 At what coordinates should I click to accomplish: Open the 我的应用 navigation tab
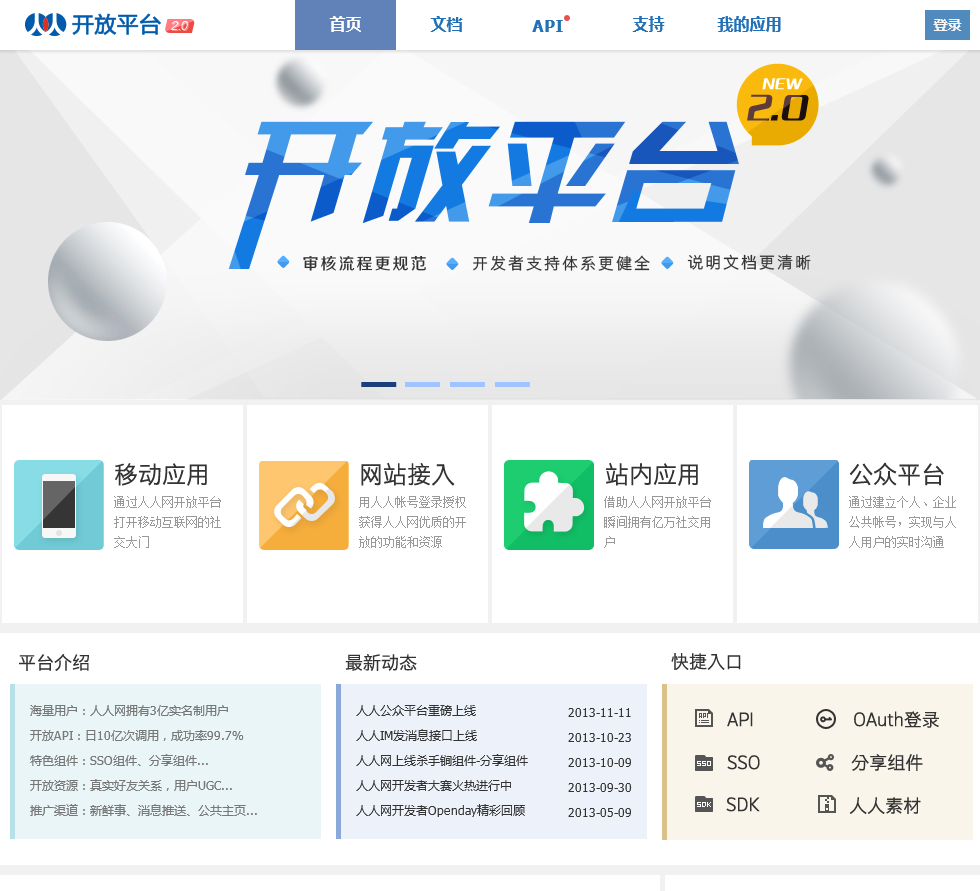pos(749,25)
